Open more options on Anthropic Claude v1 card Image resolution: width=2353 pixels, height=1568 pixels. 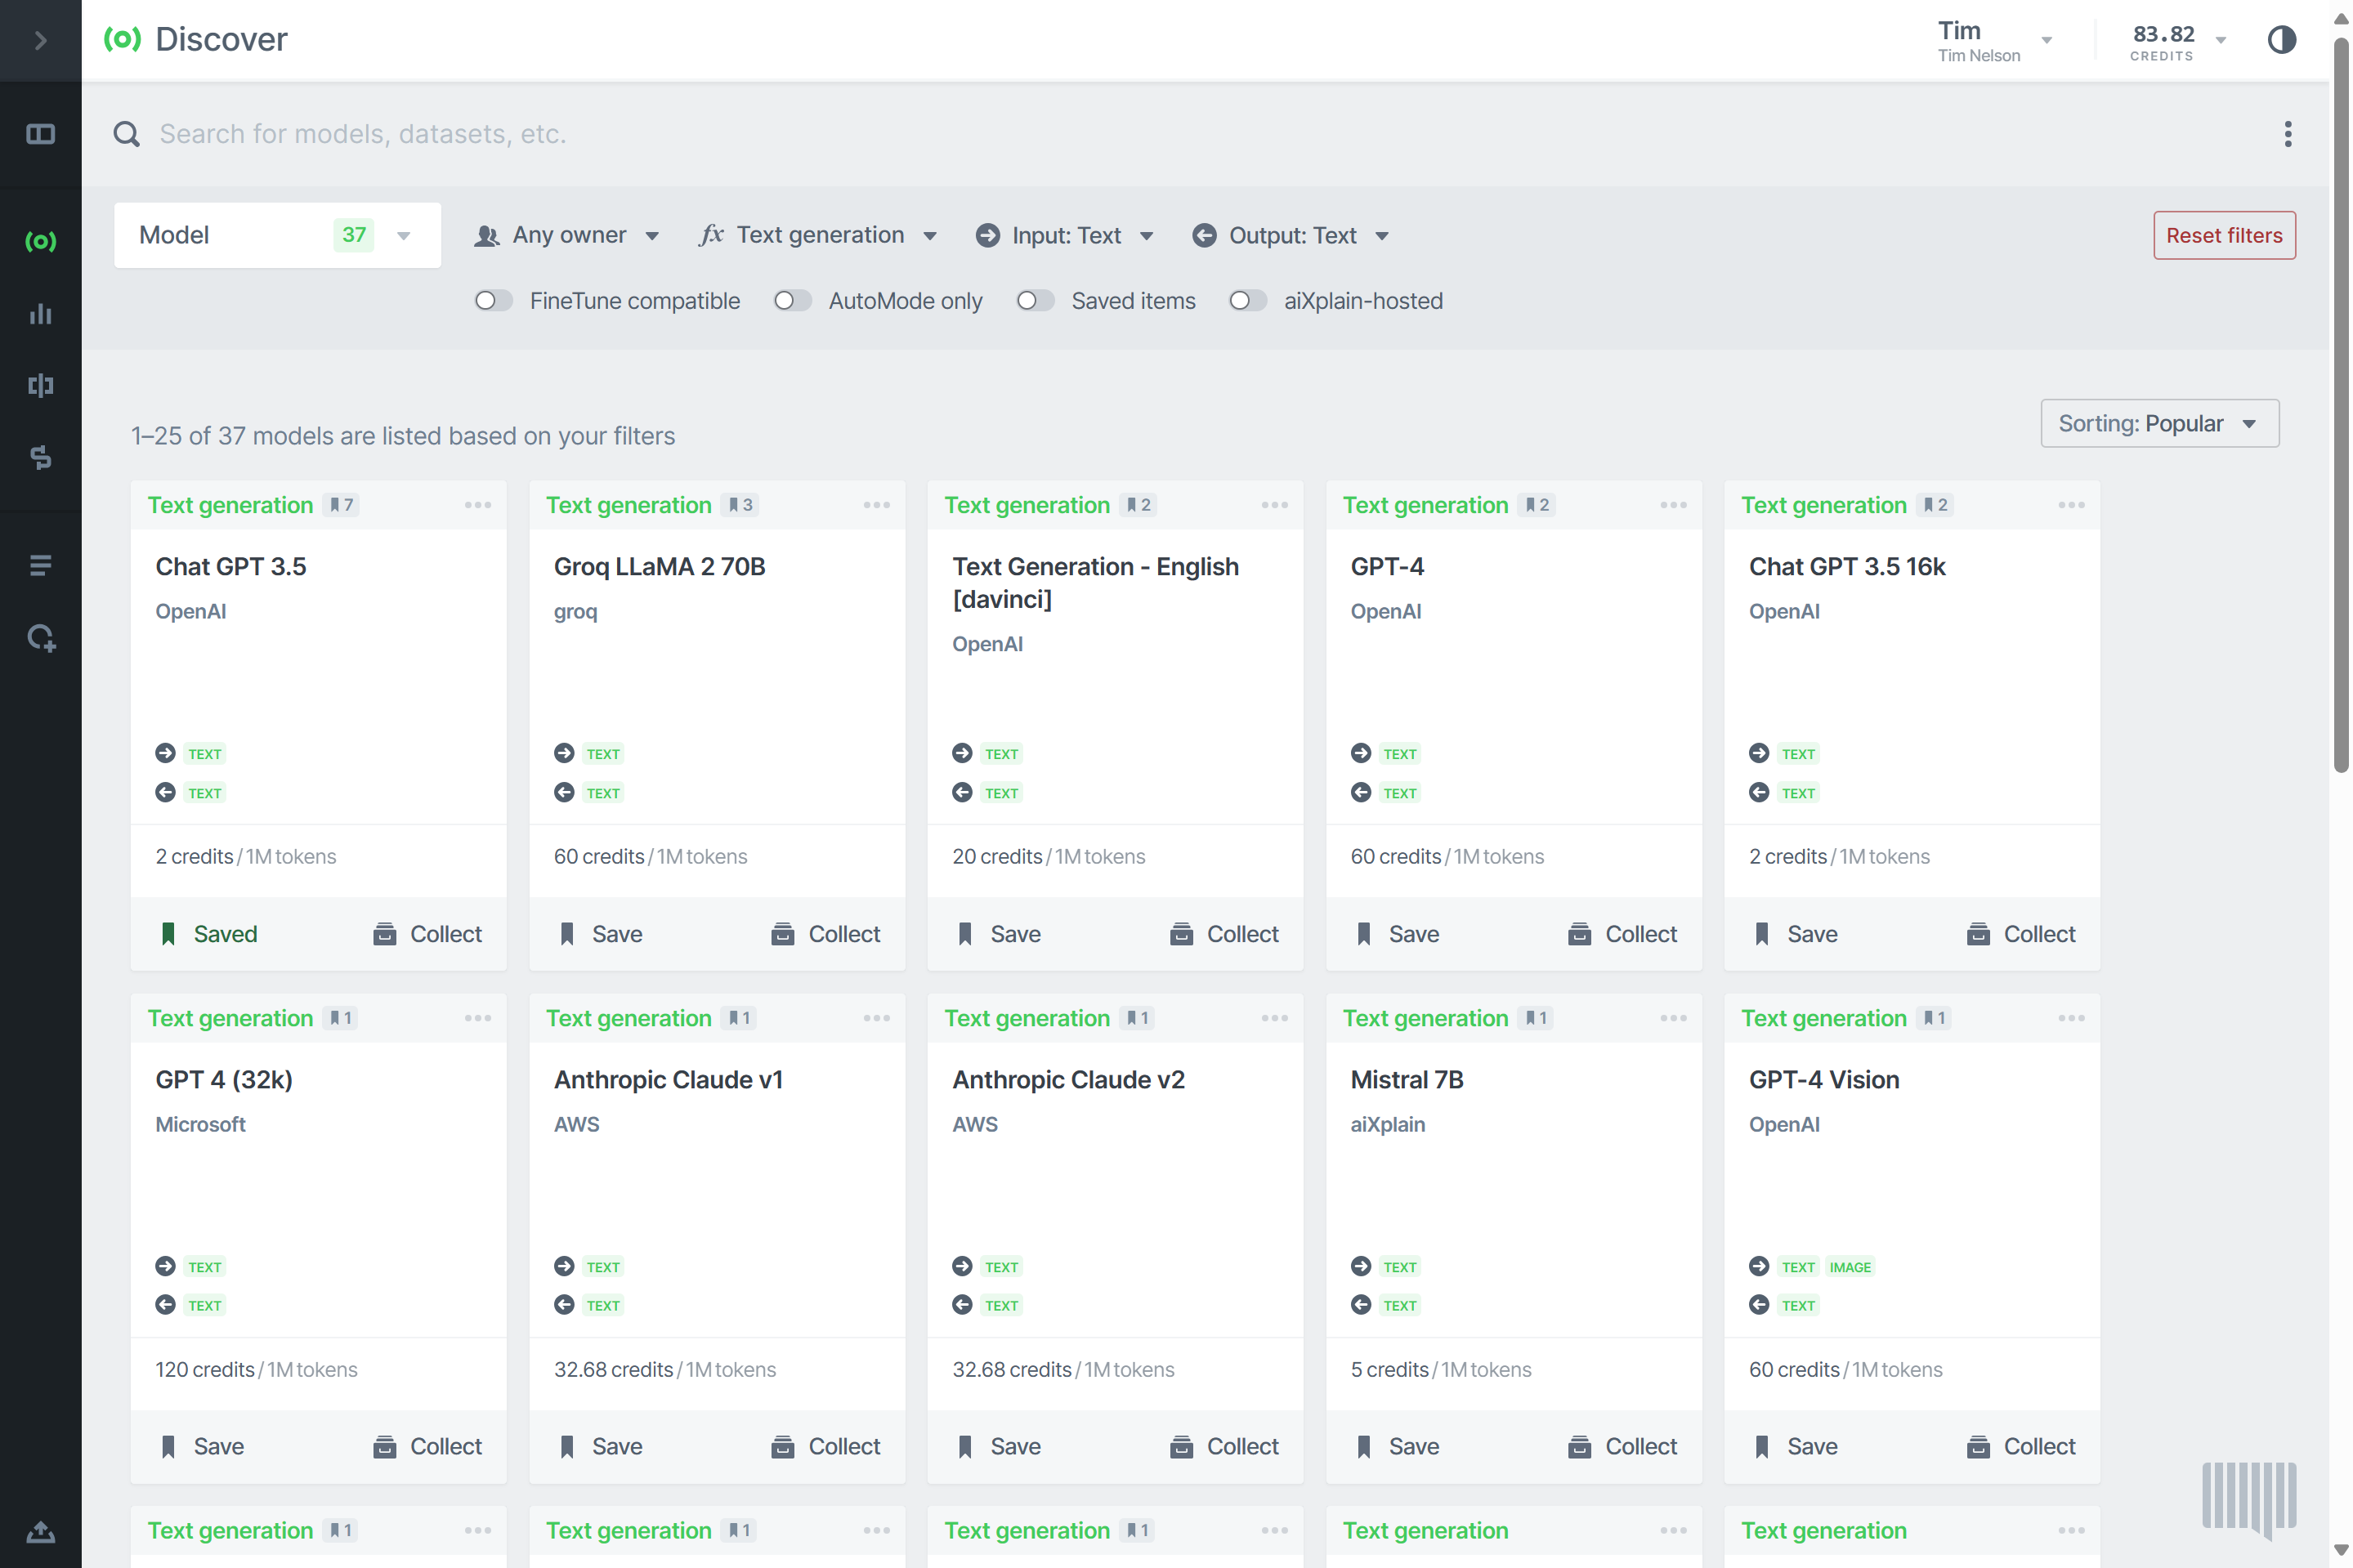(x=876, y=1018)
